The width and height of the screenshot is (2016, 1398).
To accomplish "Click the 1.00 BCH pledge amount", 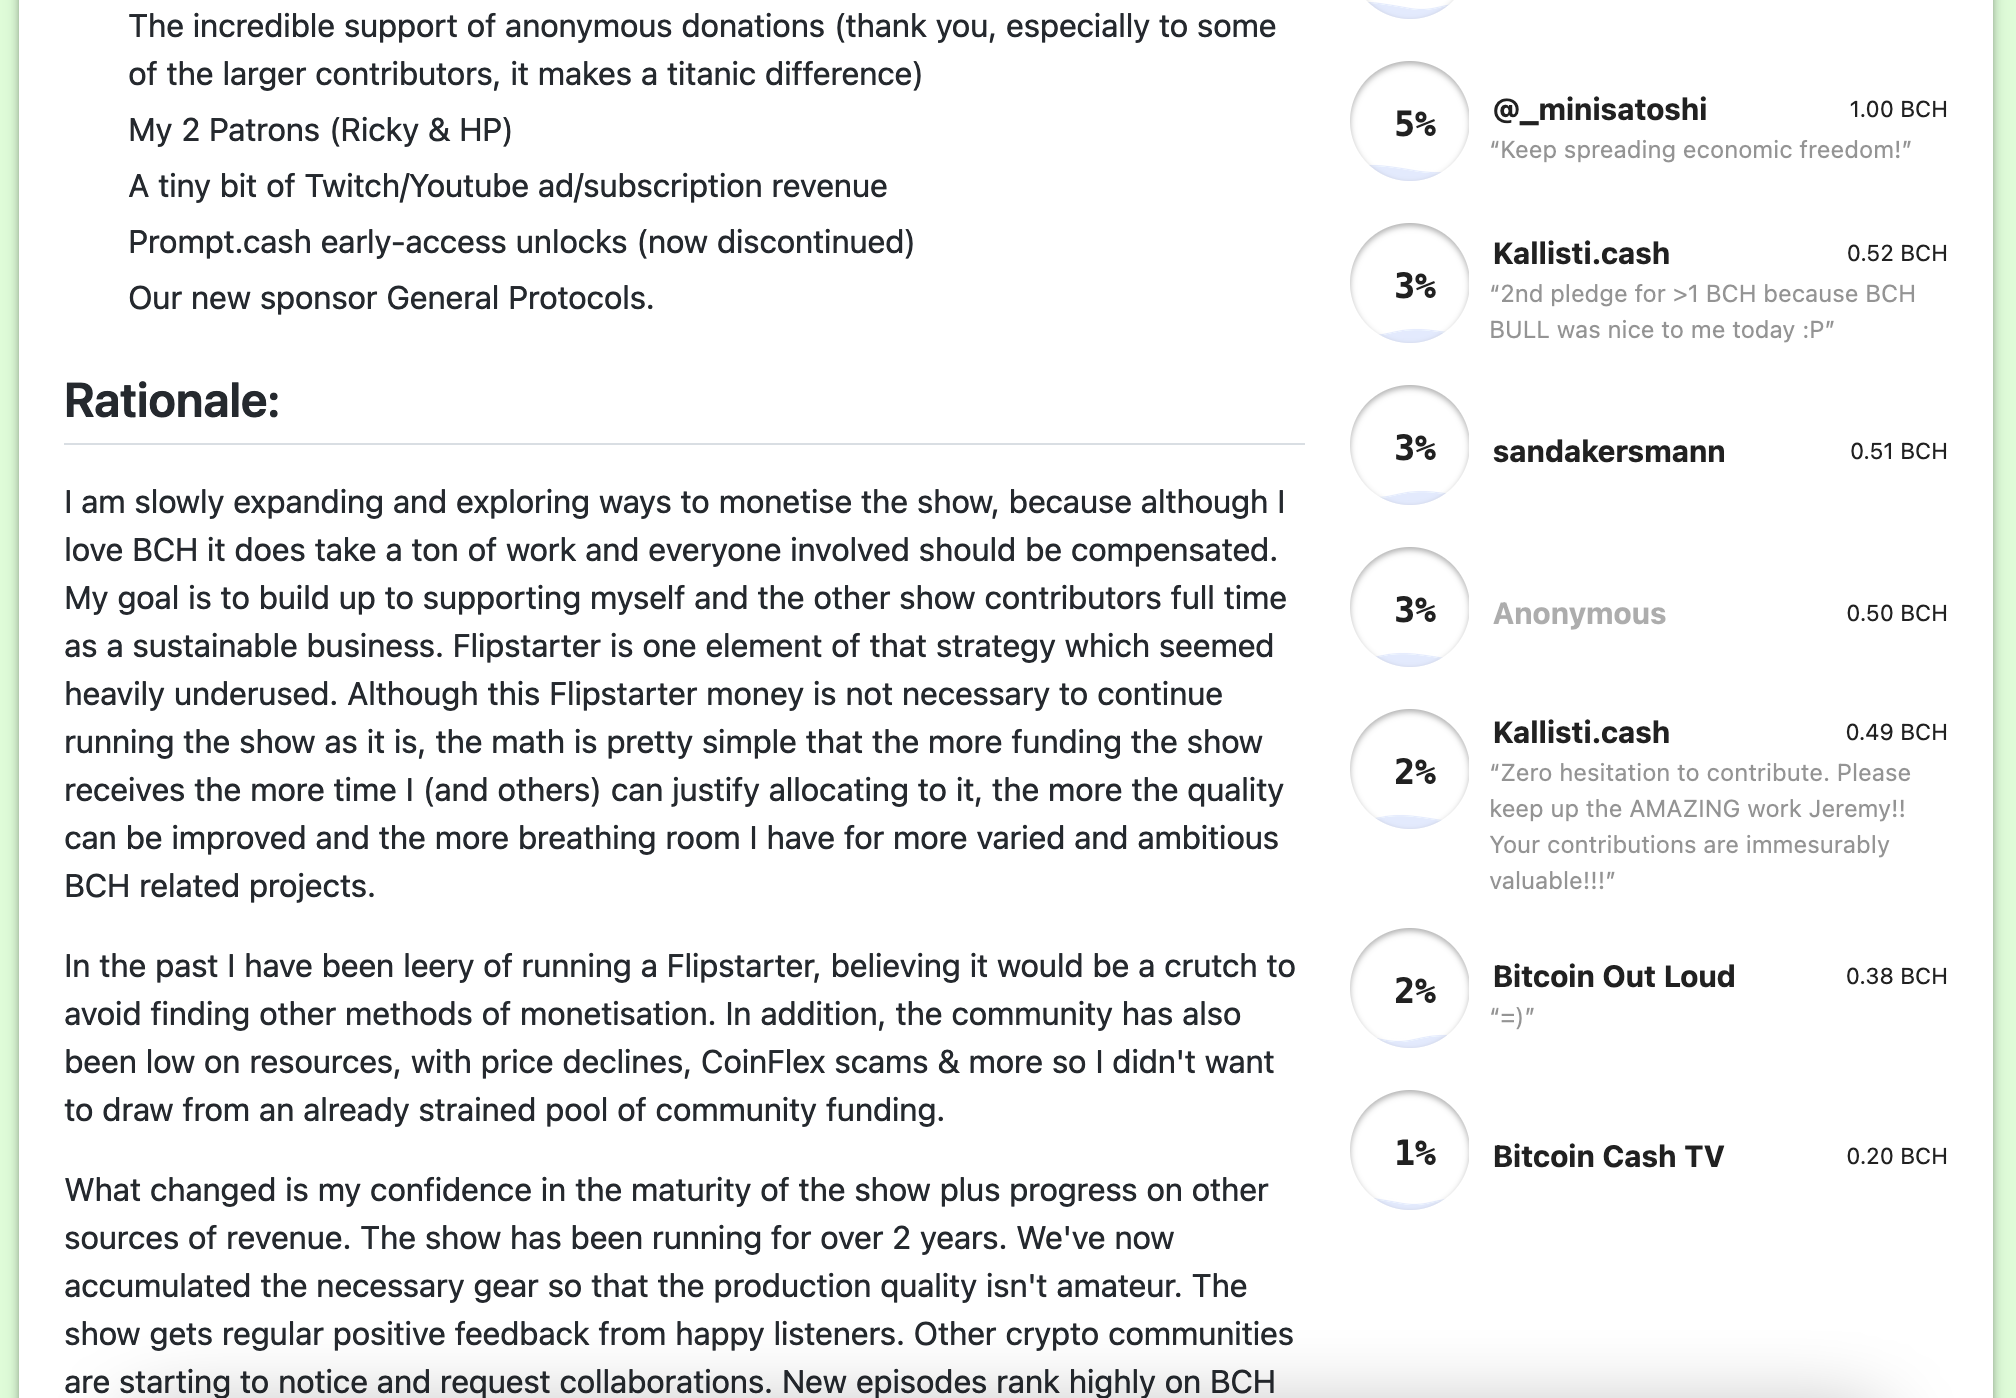I will click(x=1897, y=109).
